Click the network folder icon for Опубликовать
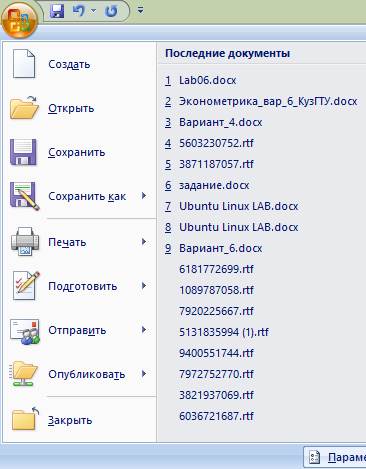This screenshot has height=469, width=366. point(24,374)
